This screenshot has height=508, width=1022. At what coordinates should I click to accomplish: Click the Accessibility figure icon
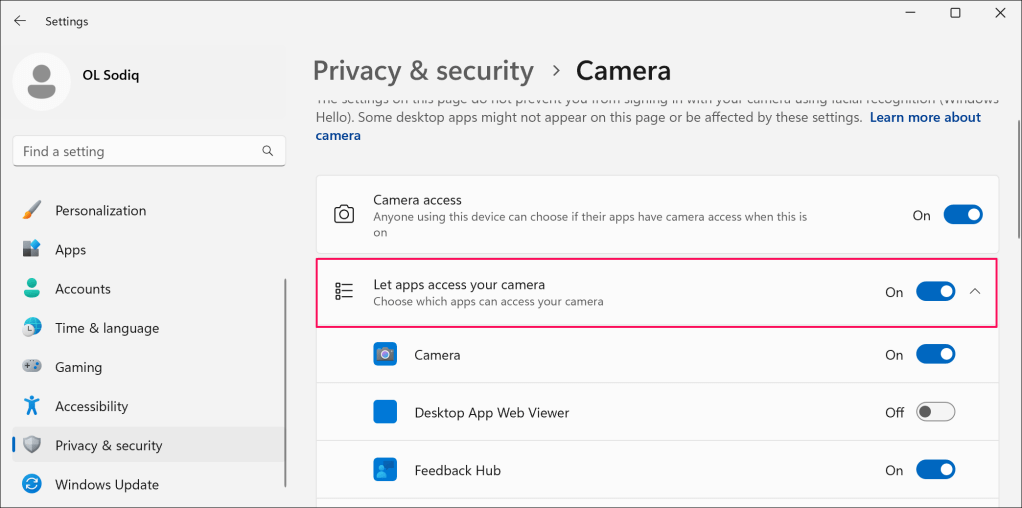(x=32, y=406)
